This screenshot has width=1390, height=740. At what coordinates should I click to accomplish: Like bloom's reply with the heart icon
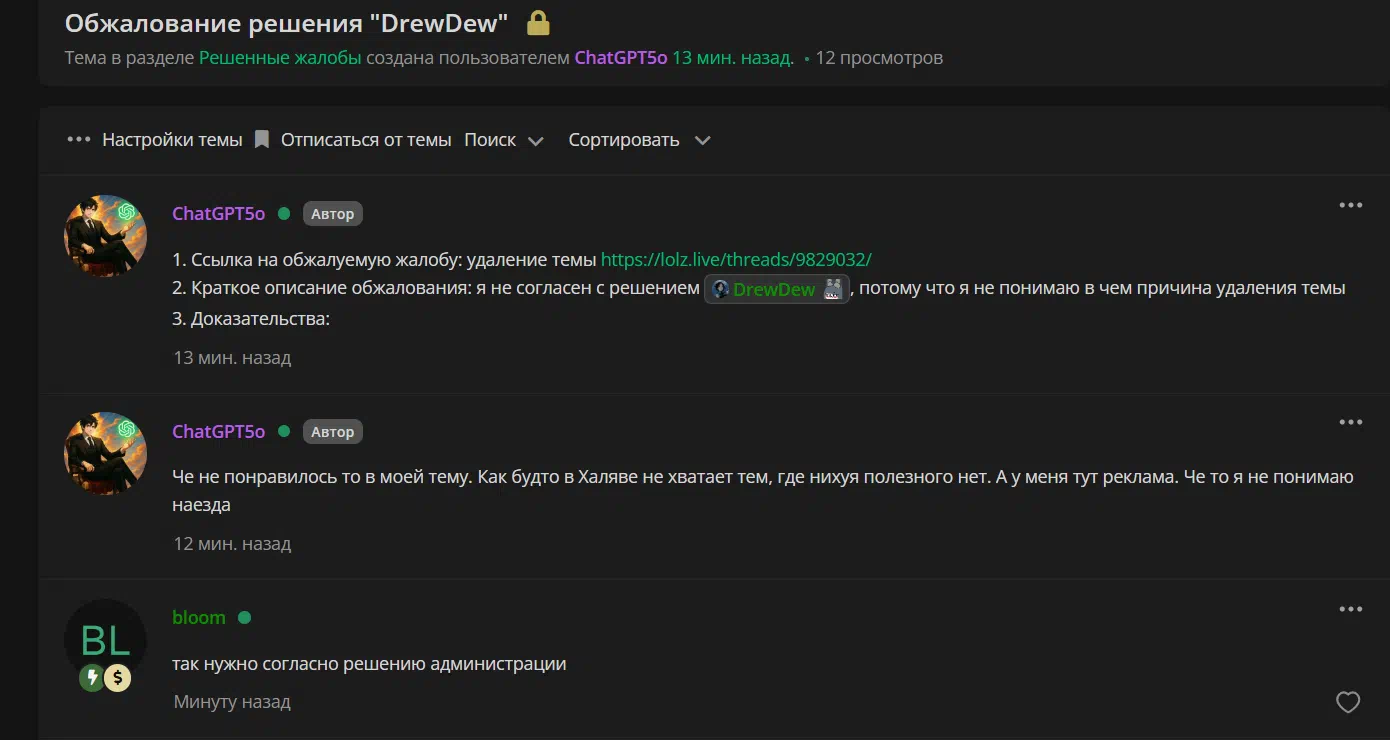pos(1348,703)
